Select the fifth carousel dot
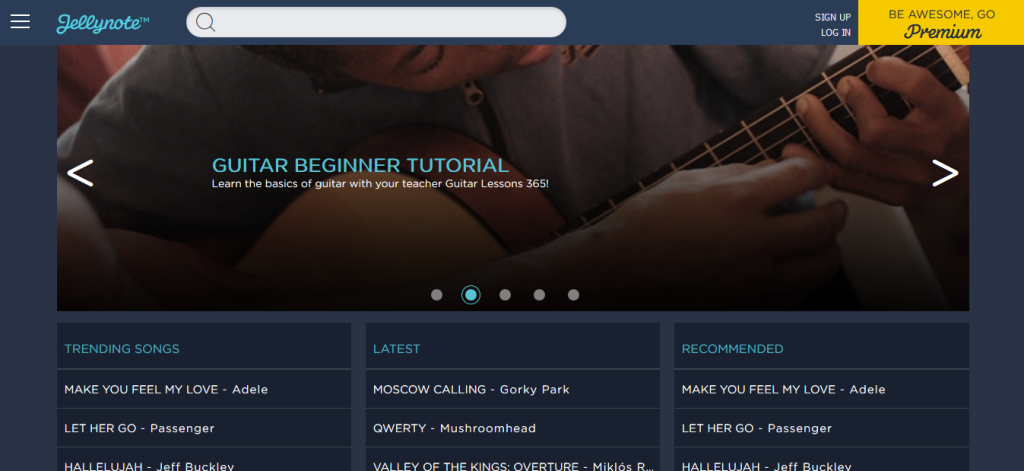The width and height of the screenshot is (1024, 471). coord(573,295)
